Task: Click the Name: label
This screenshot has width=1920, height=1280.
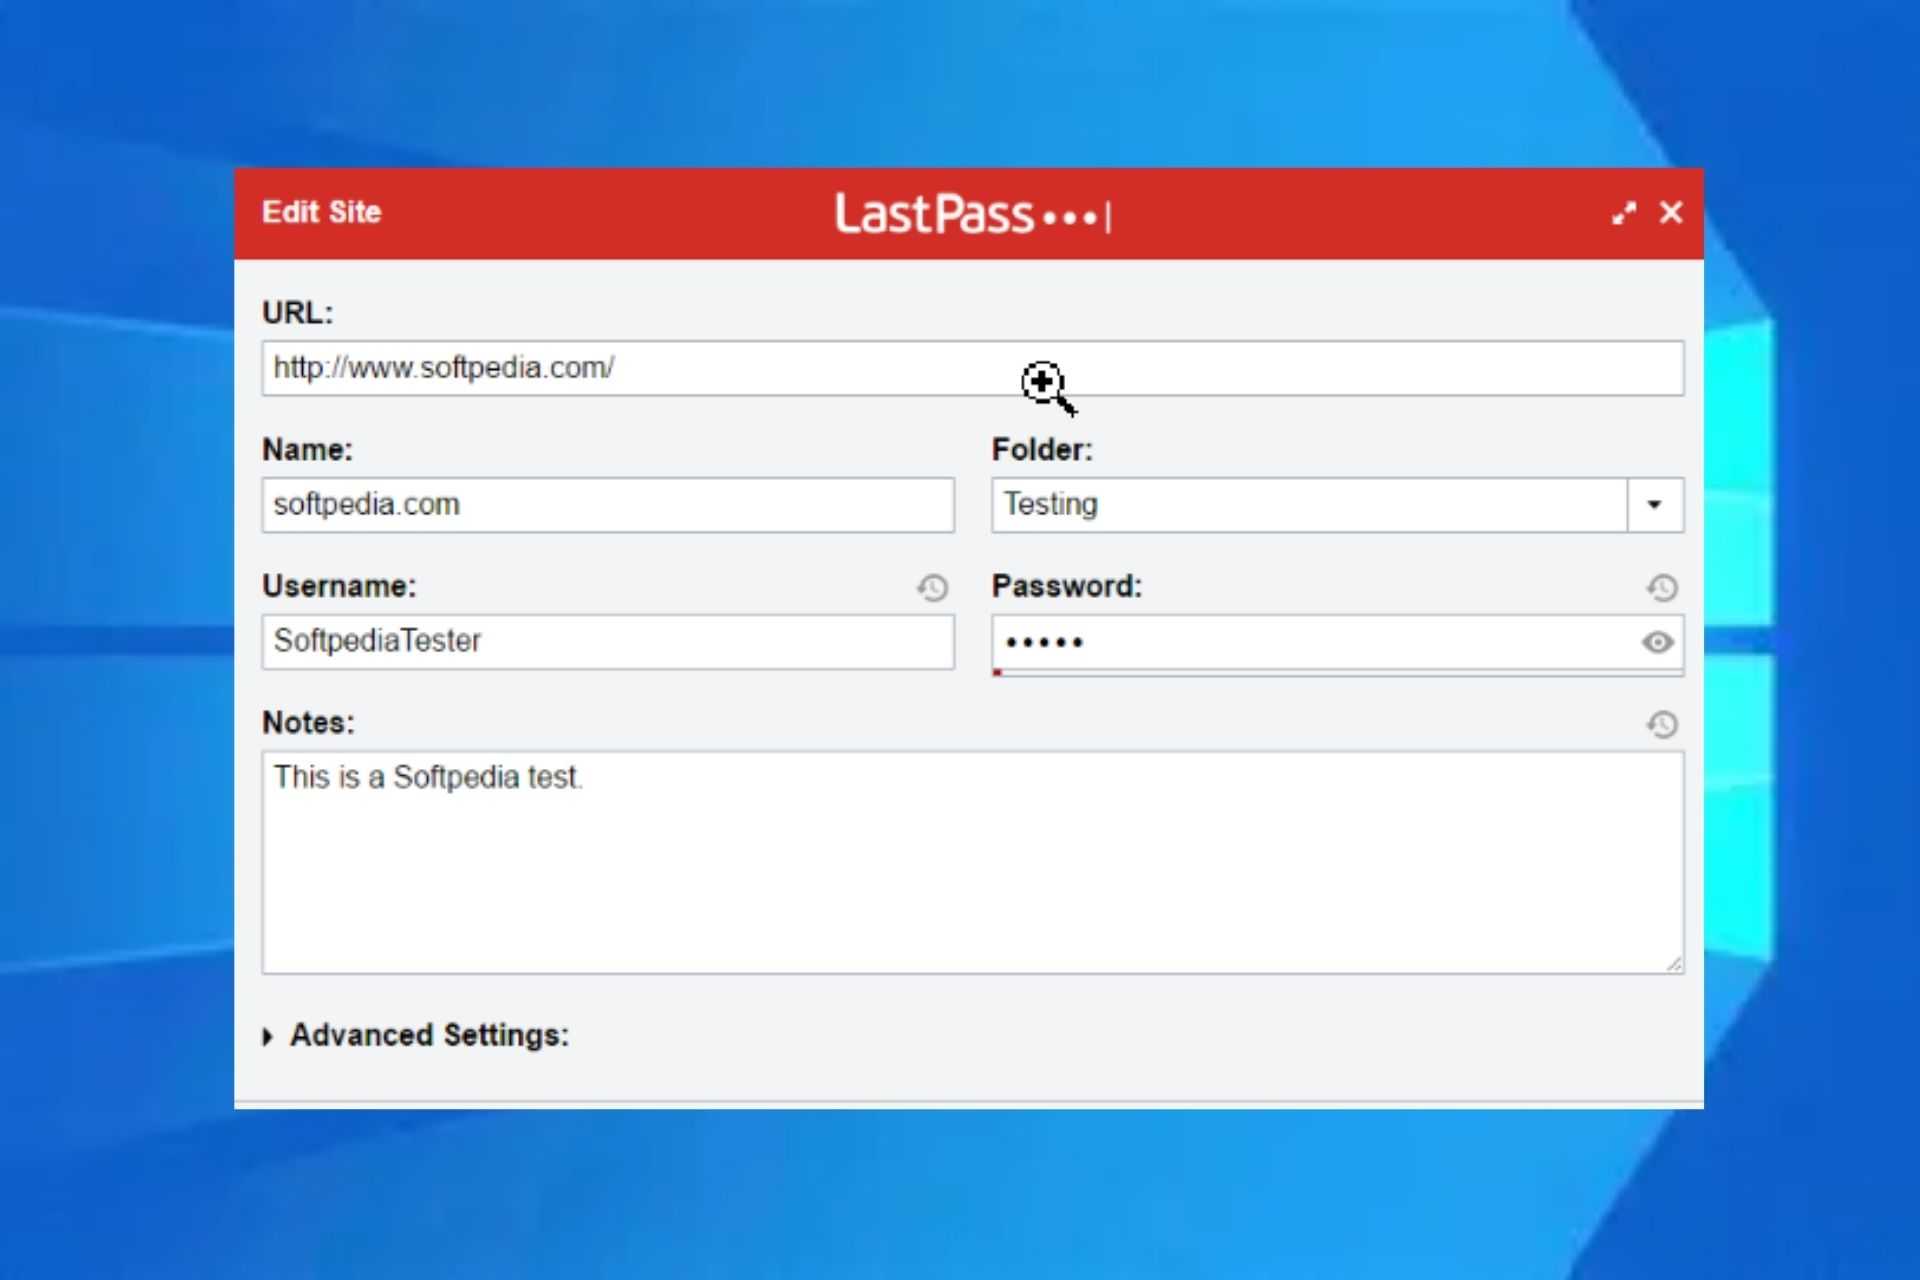Action: [x=307, y=450]
